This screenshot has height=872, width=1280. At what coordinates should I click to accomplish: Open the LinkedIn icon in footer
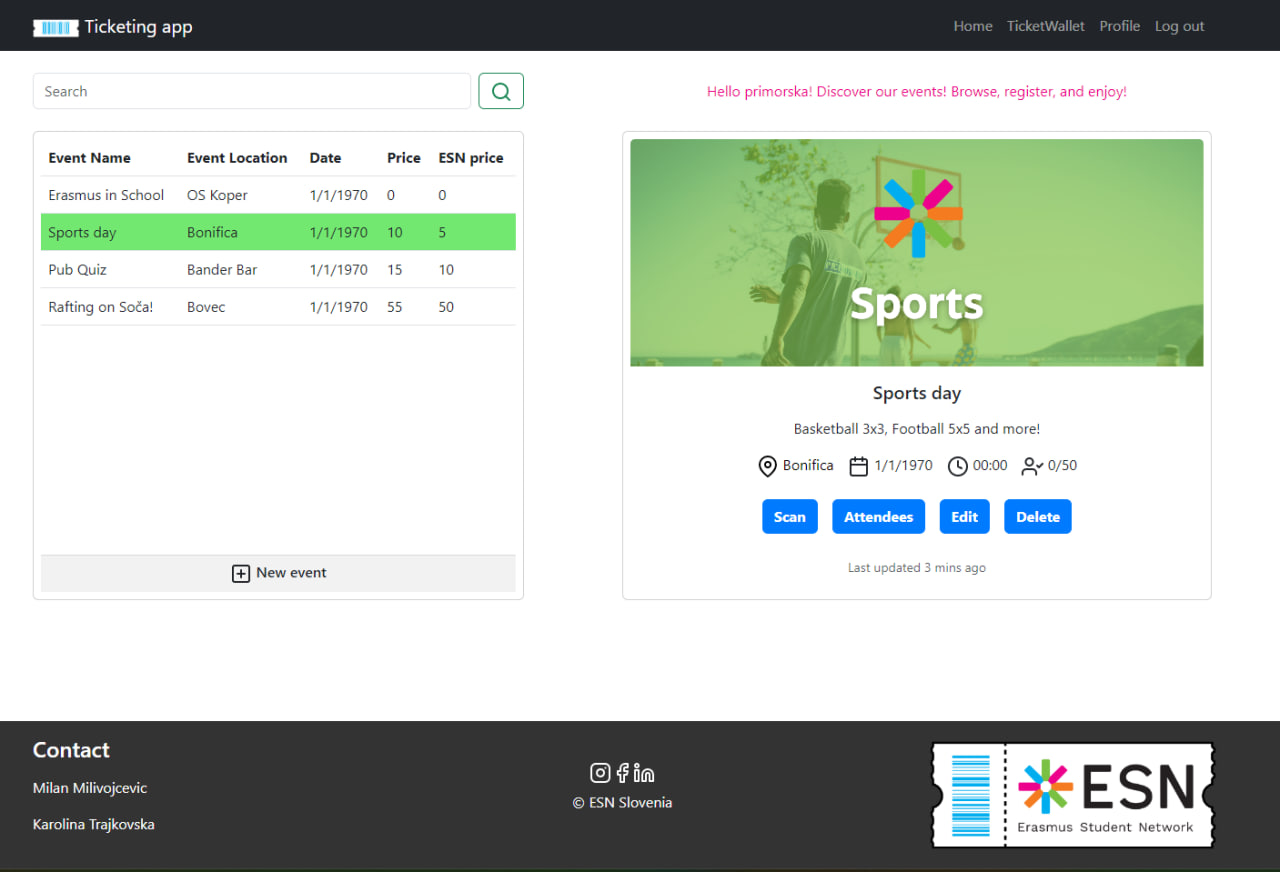[644, 772]
